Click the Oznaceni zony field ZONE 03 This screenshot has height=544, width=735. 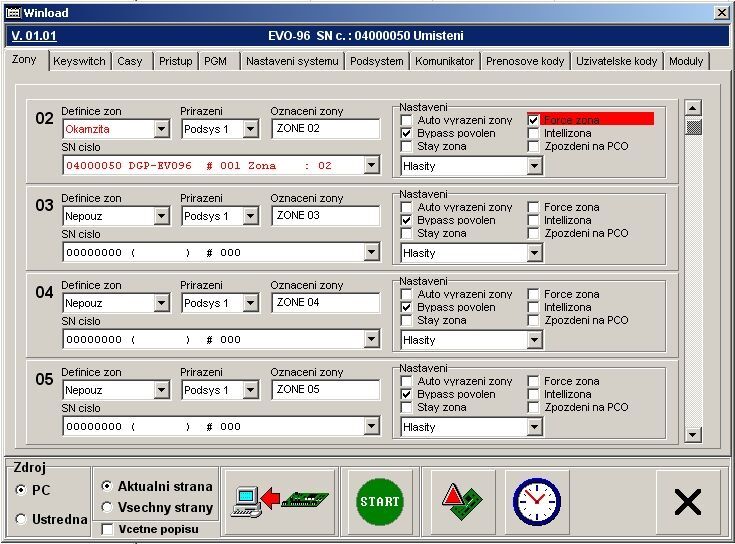325,216
